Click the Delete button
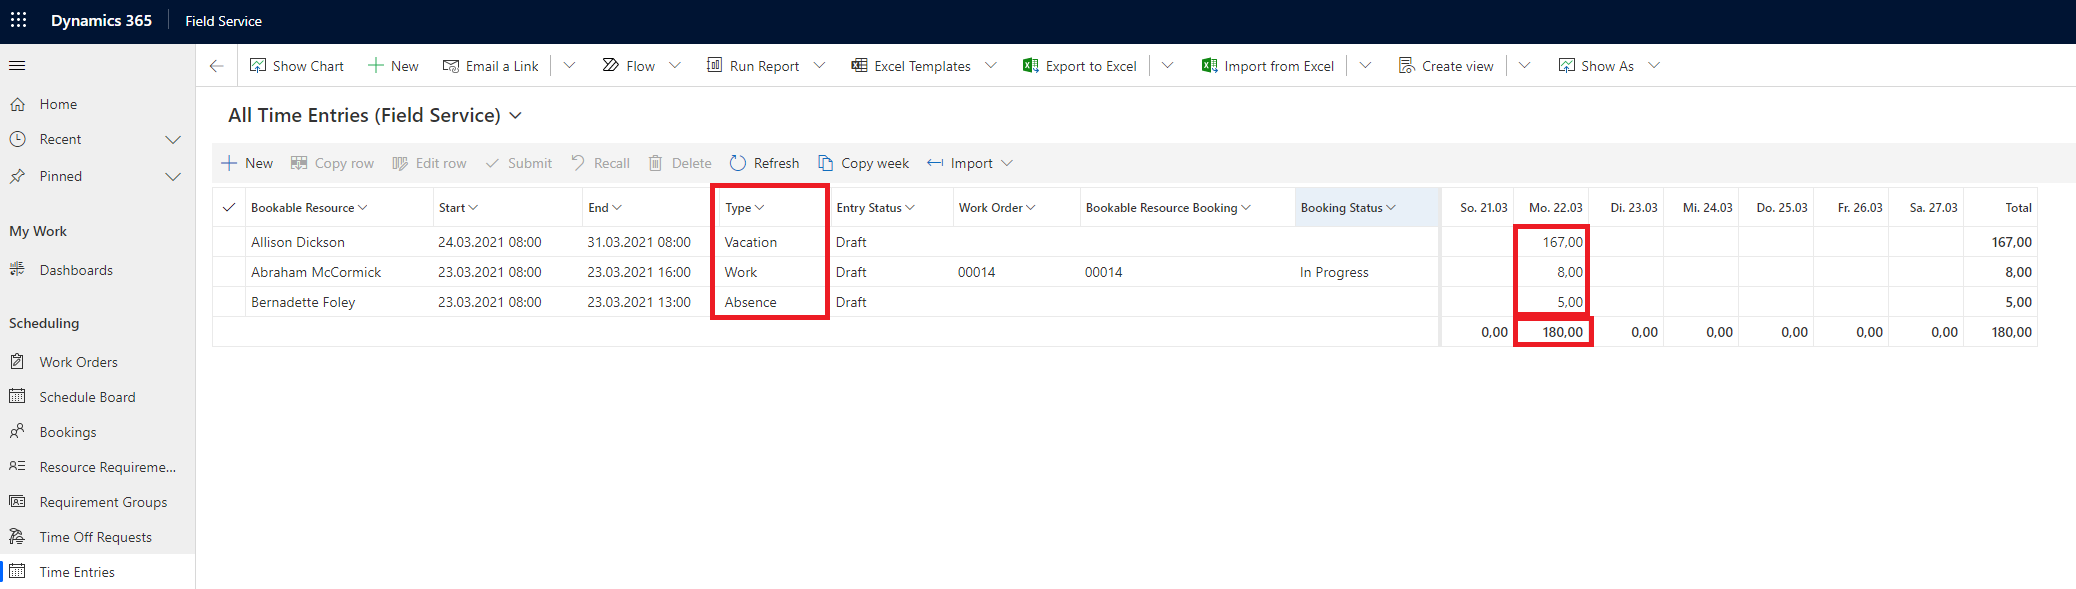Image resolution: width=2076 pixels, height=589 pixels. click(x=680, y=163)
